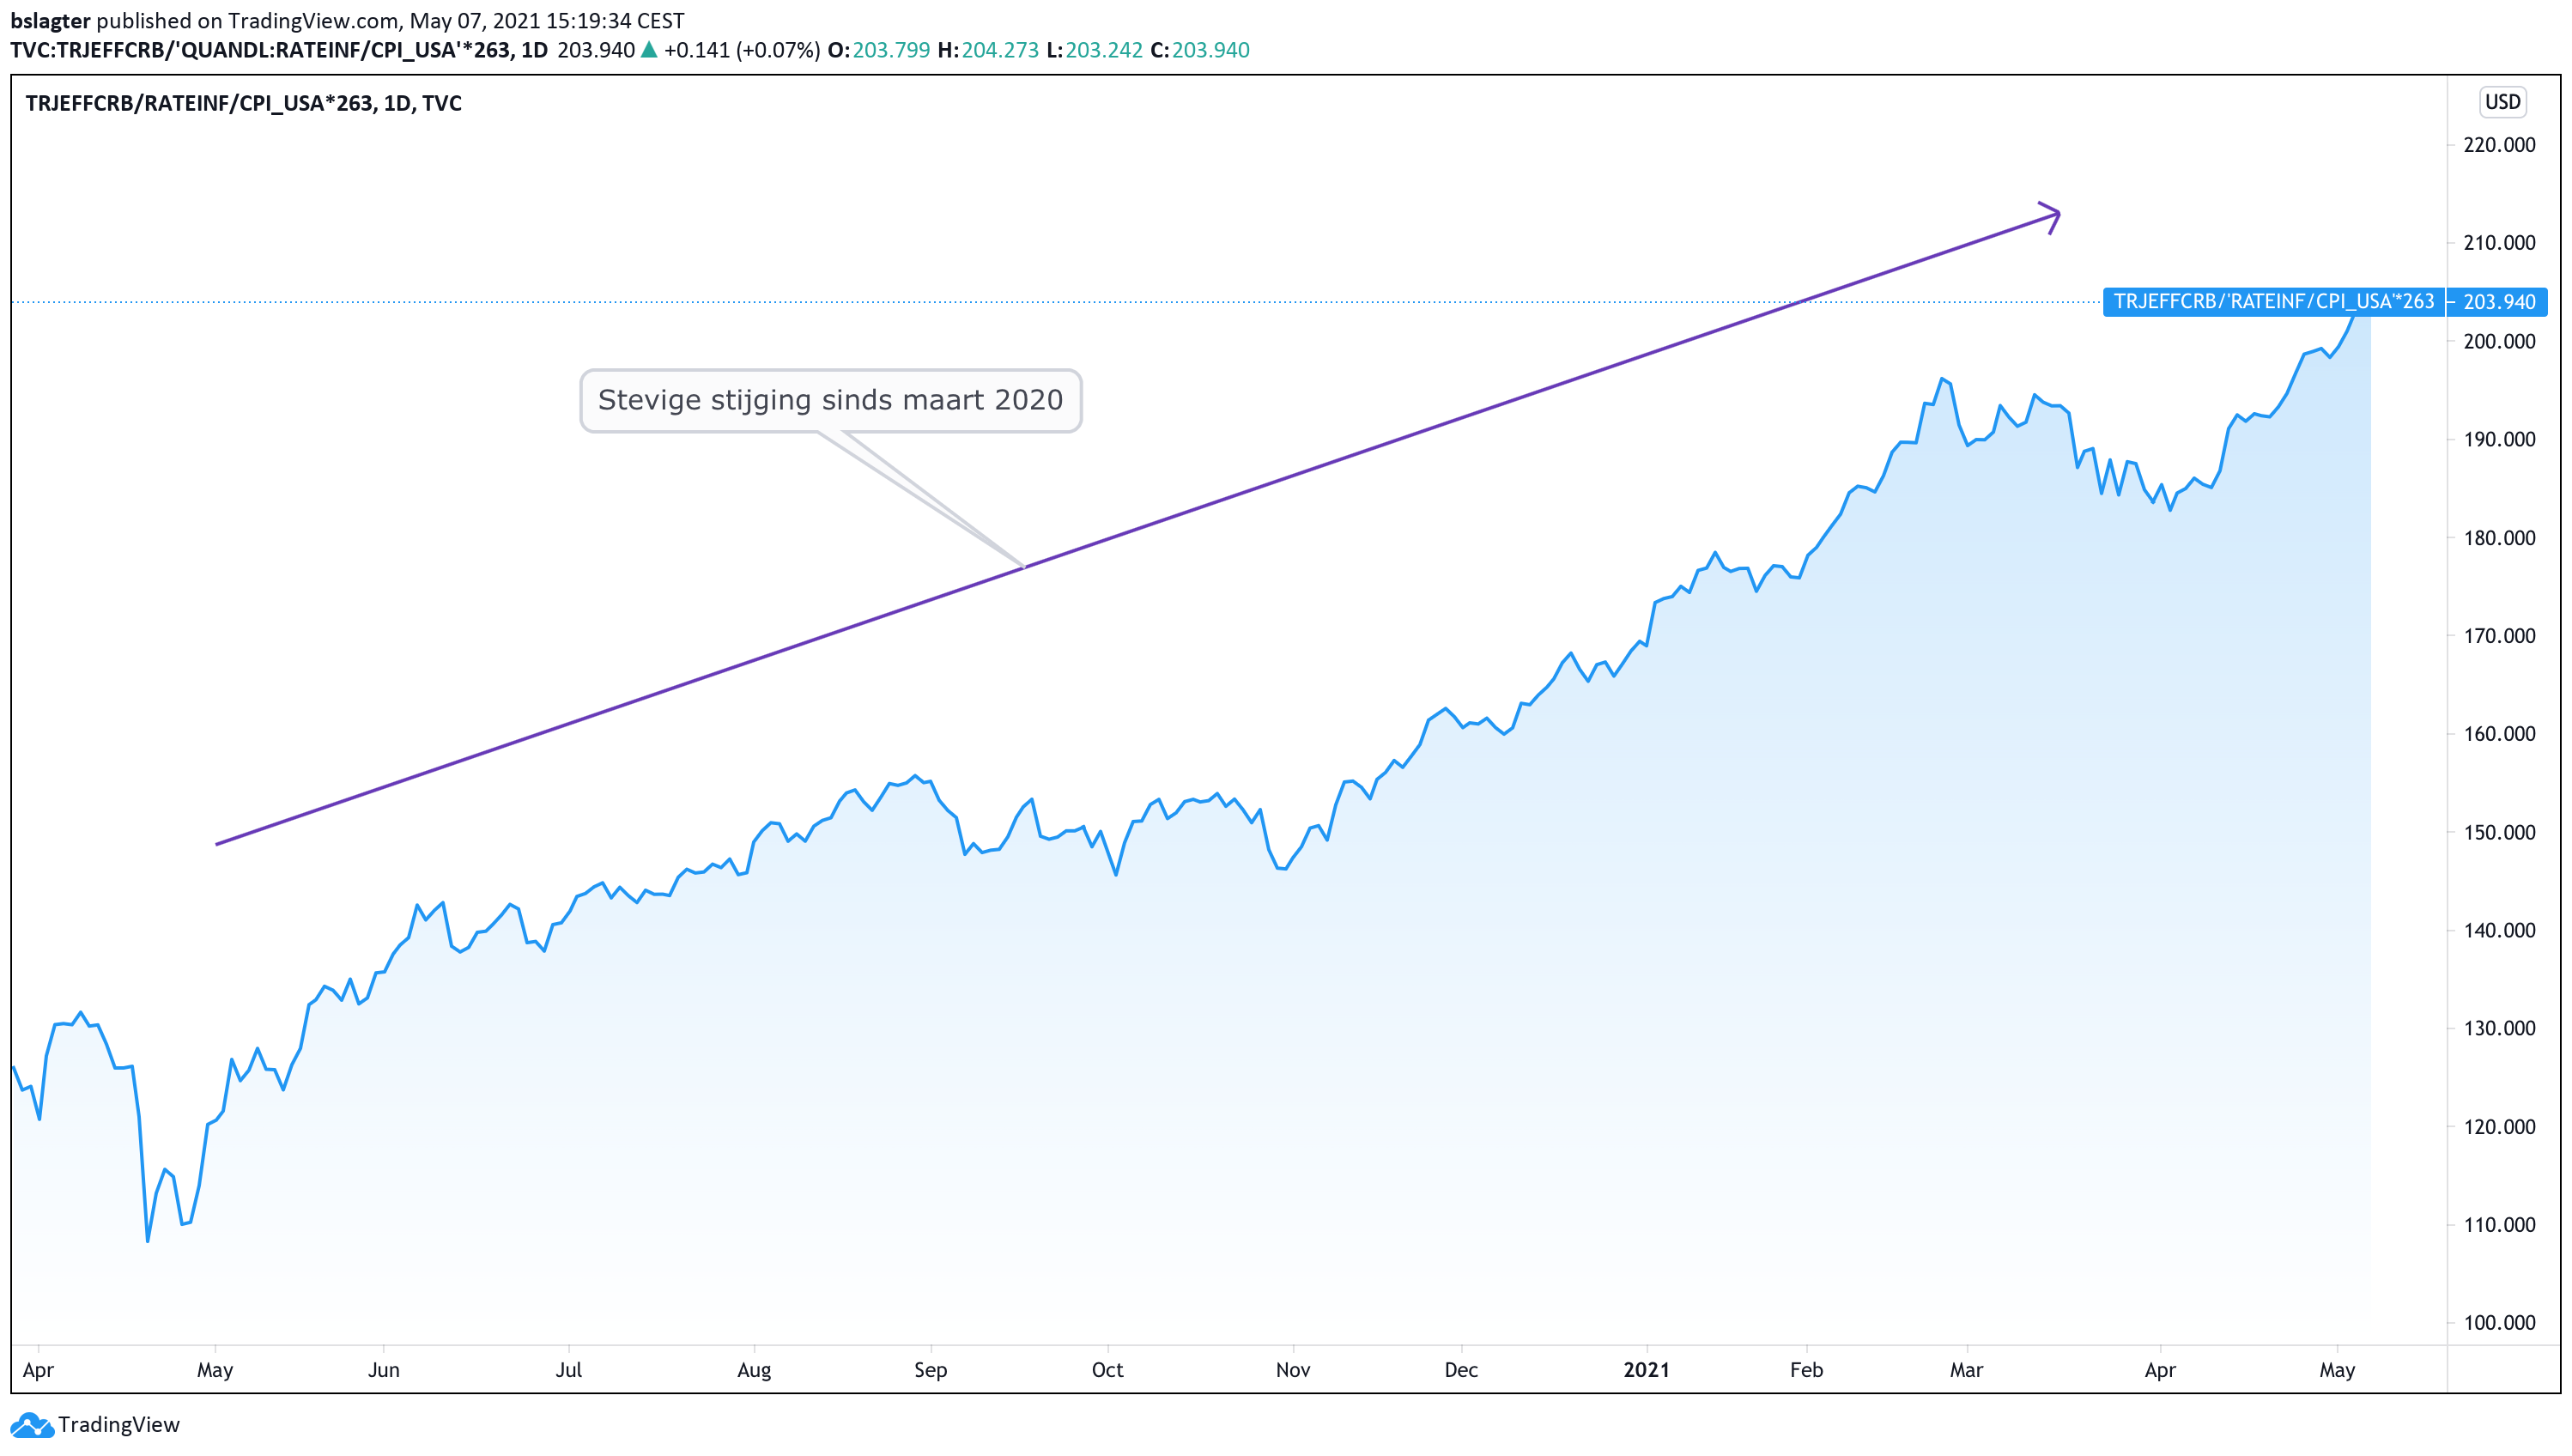
Task: Click the 150.000 price scale label
Action: (2498, 832)
